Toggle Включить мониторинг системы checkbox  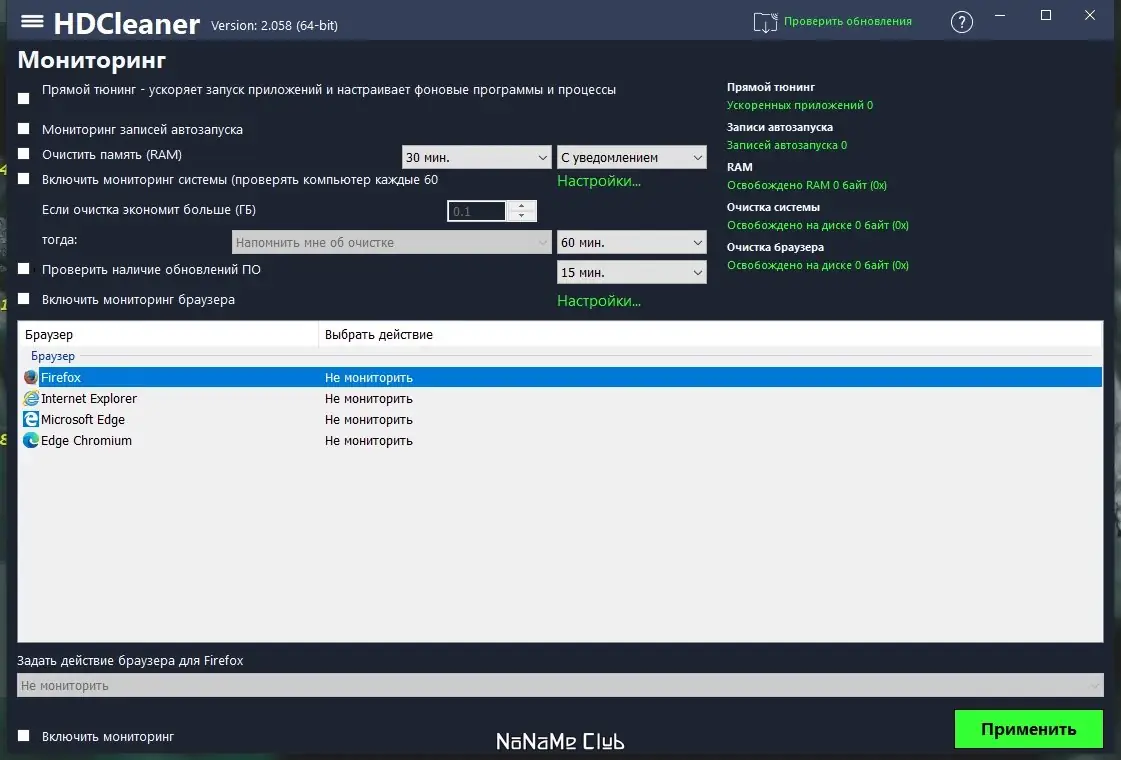tap(24, 179)
